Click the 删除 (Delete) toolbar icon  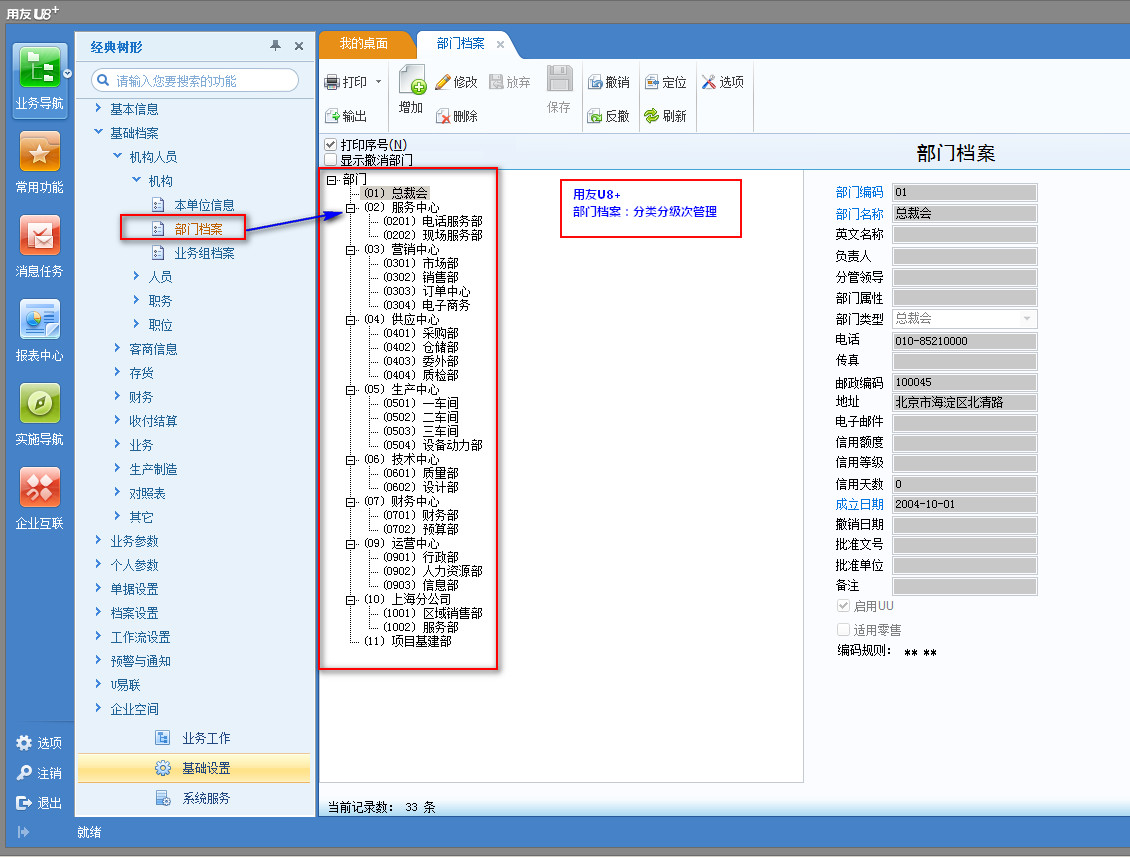[443, 116]
